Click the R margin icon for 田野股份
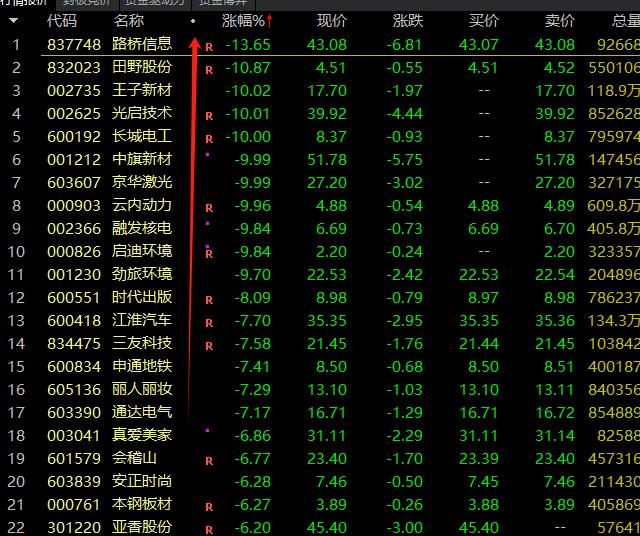The height and width of the screenshot is (536, 640). coord(209,70)
